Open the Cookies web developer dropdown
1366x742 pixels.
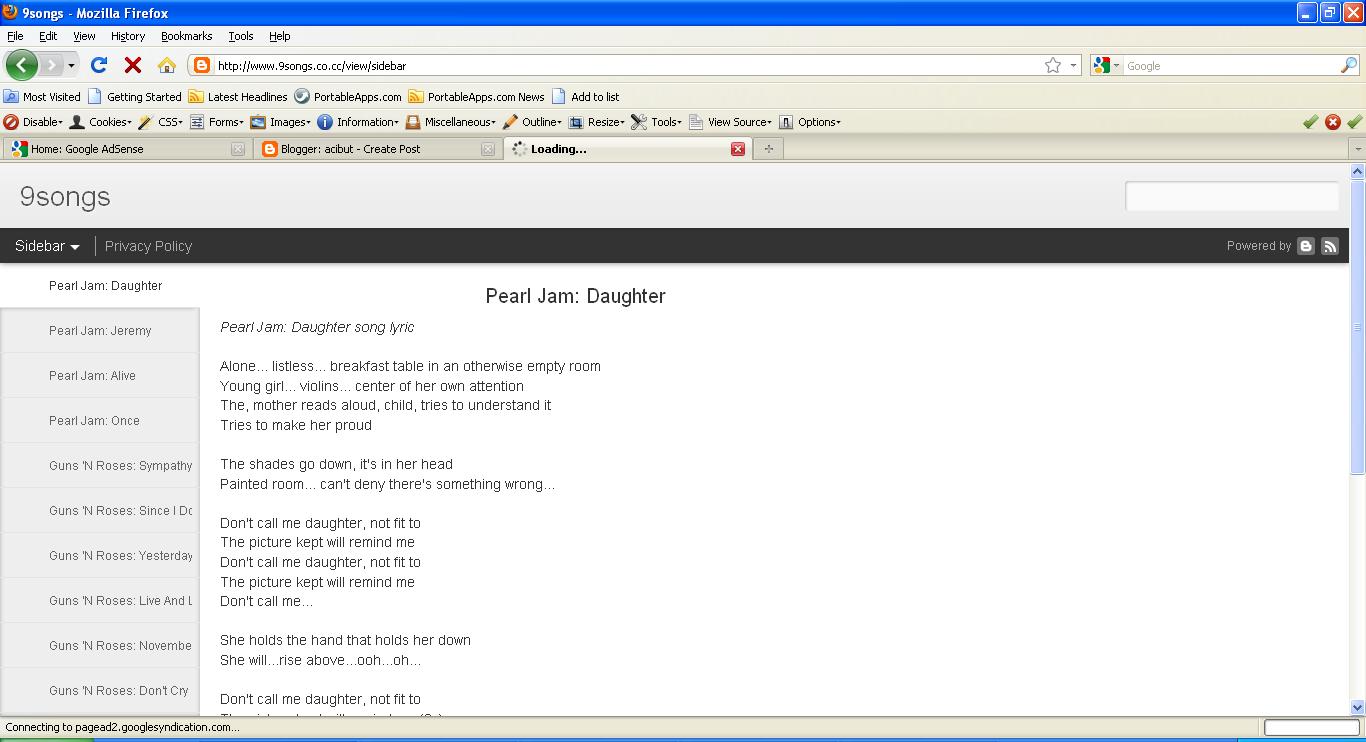(x=101, y=122)
